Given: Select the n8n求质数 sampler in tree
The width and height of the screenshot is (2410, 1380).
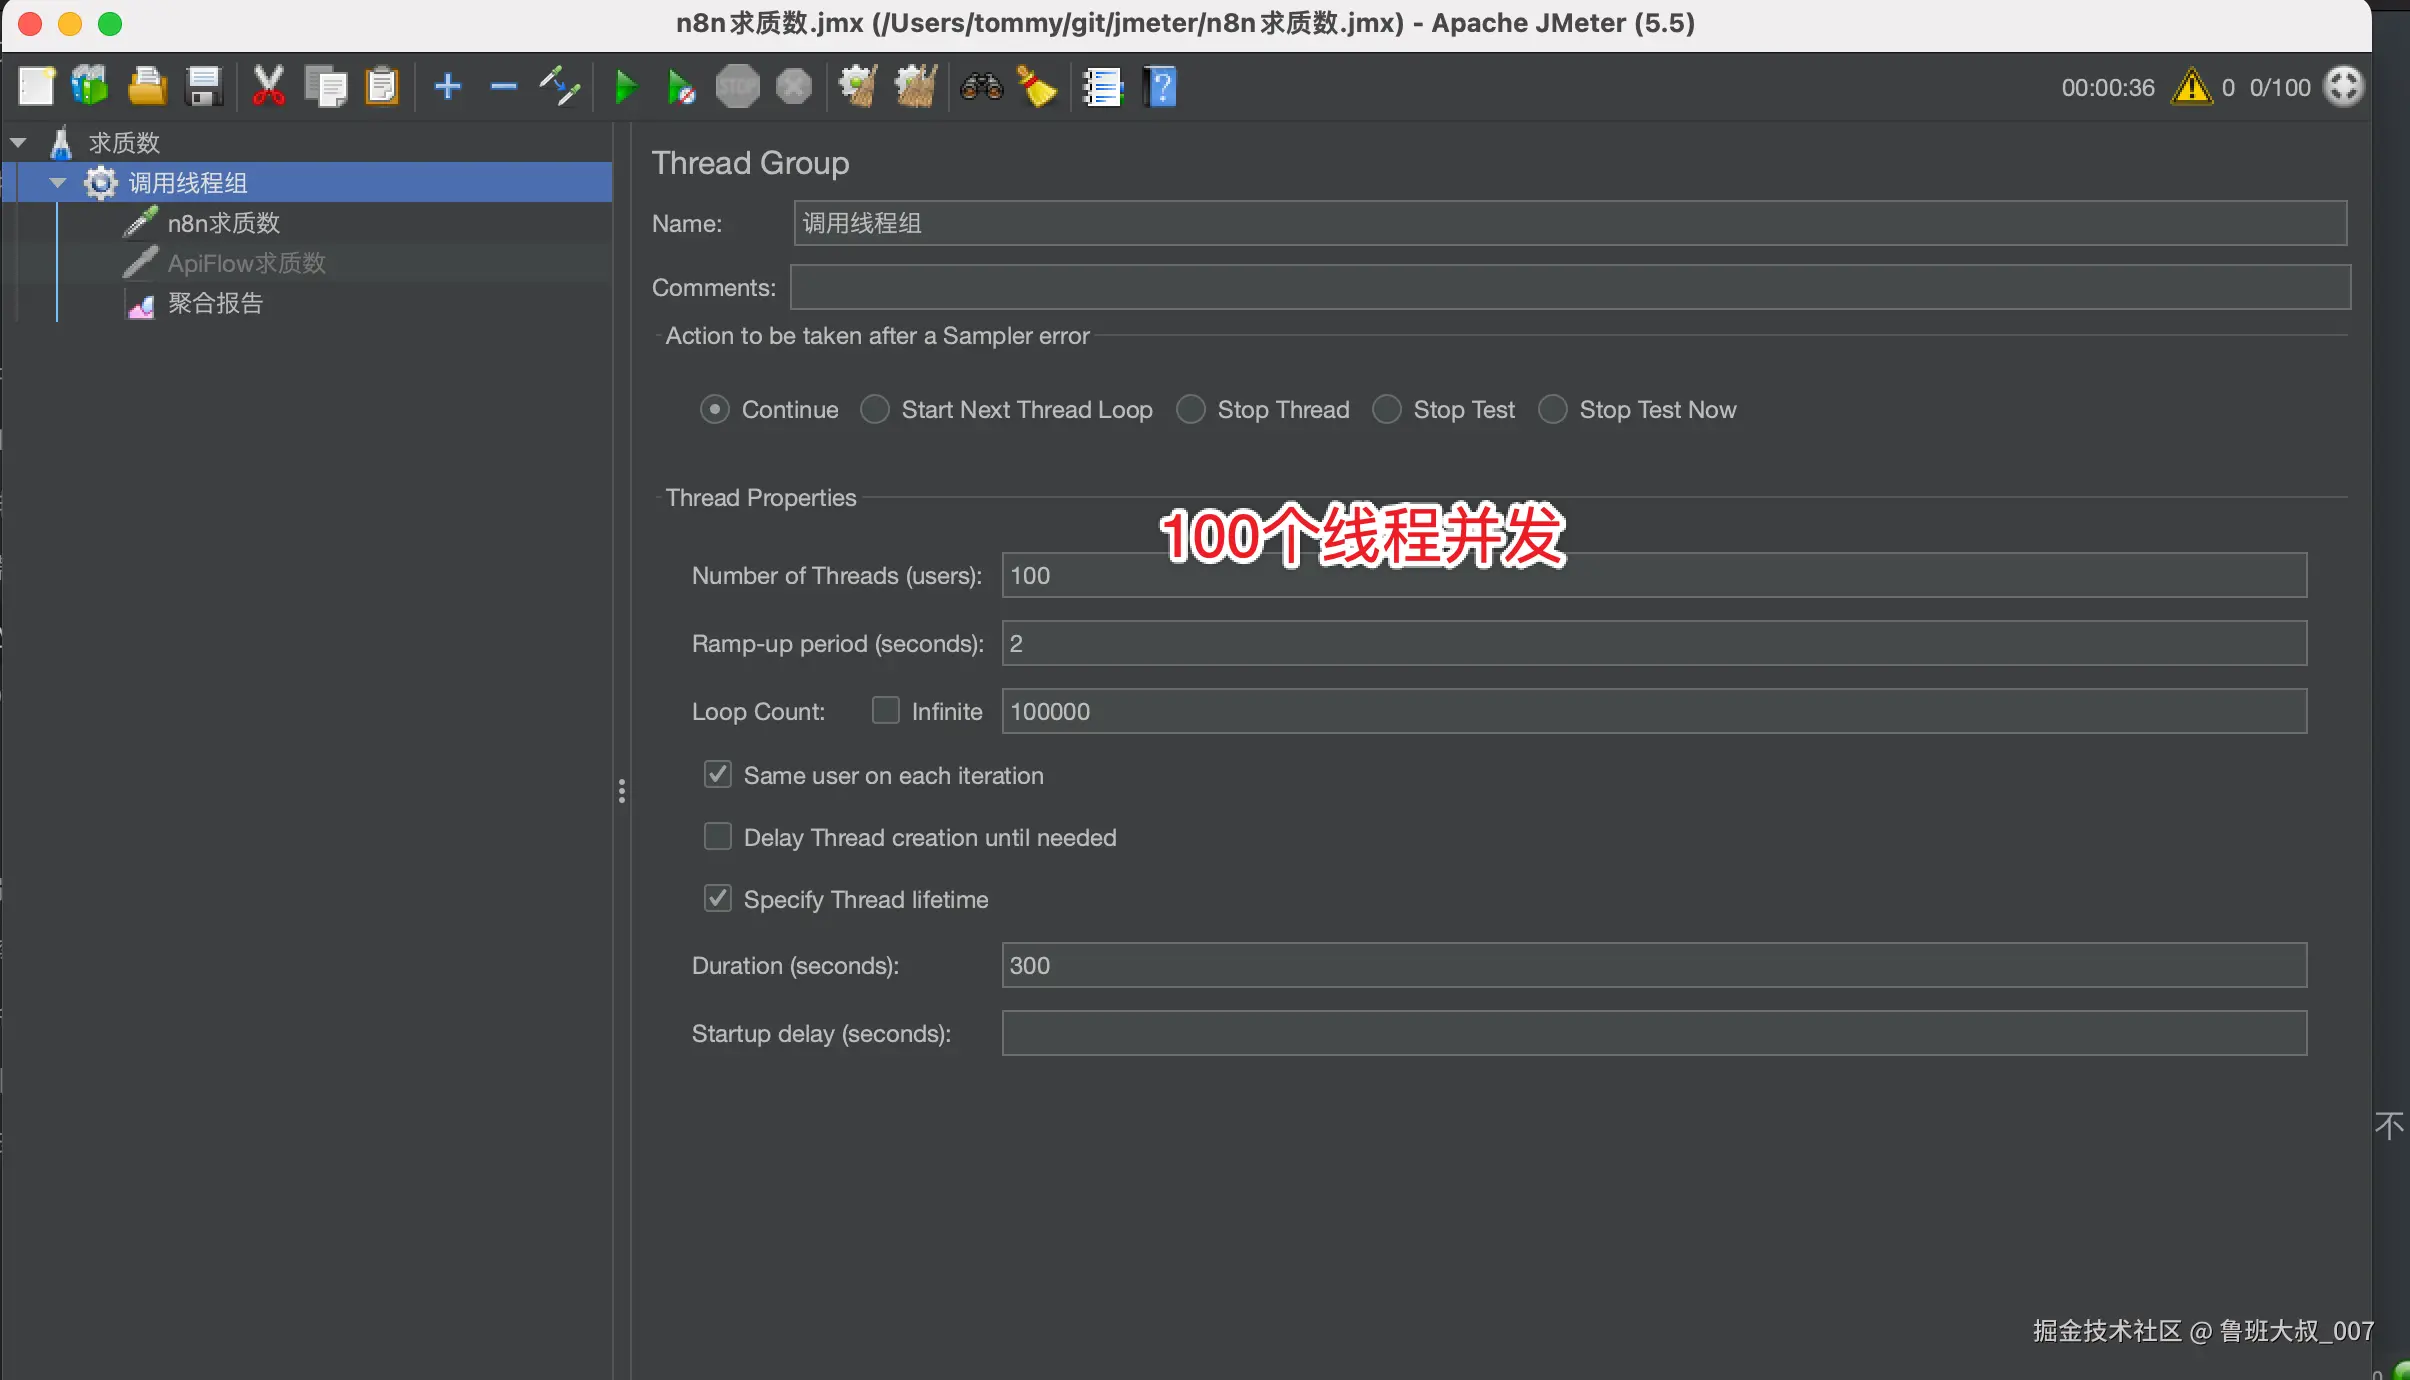Looking at the screenshot, I should (223, 223).
